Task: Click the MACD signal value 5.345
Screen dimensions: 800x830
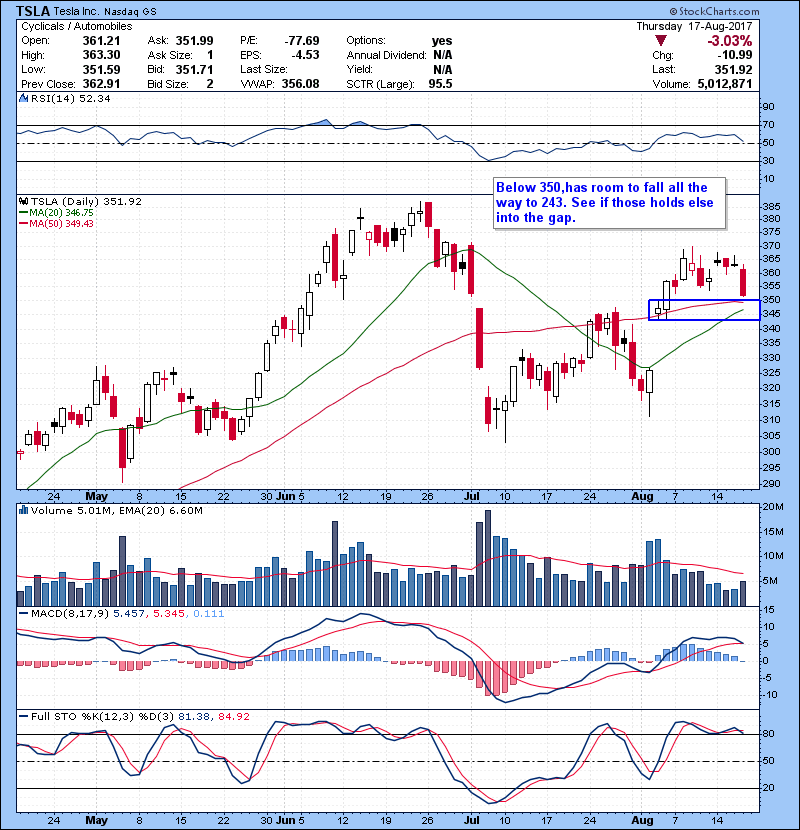Action: 169,614
